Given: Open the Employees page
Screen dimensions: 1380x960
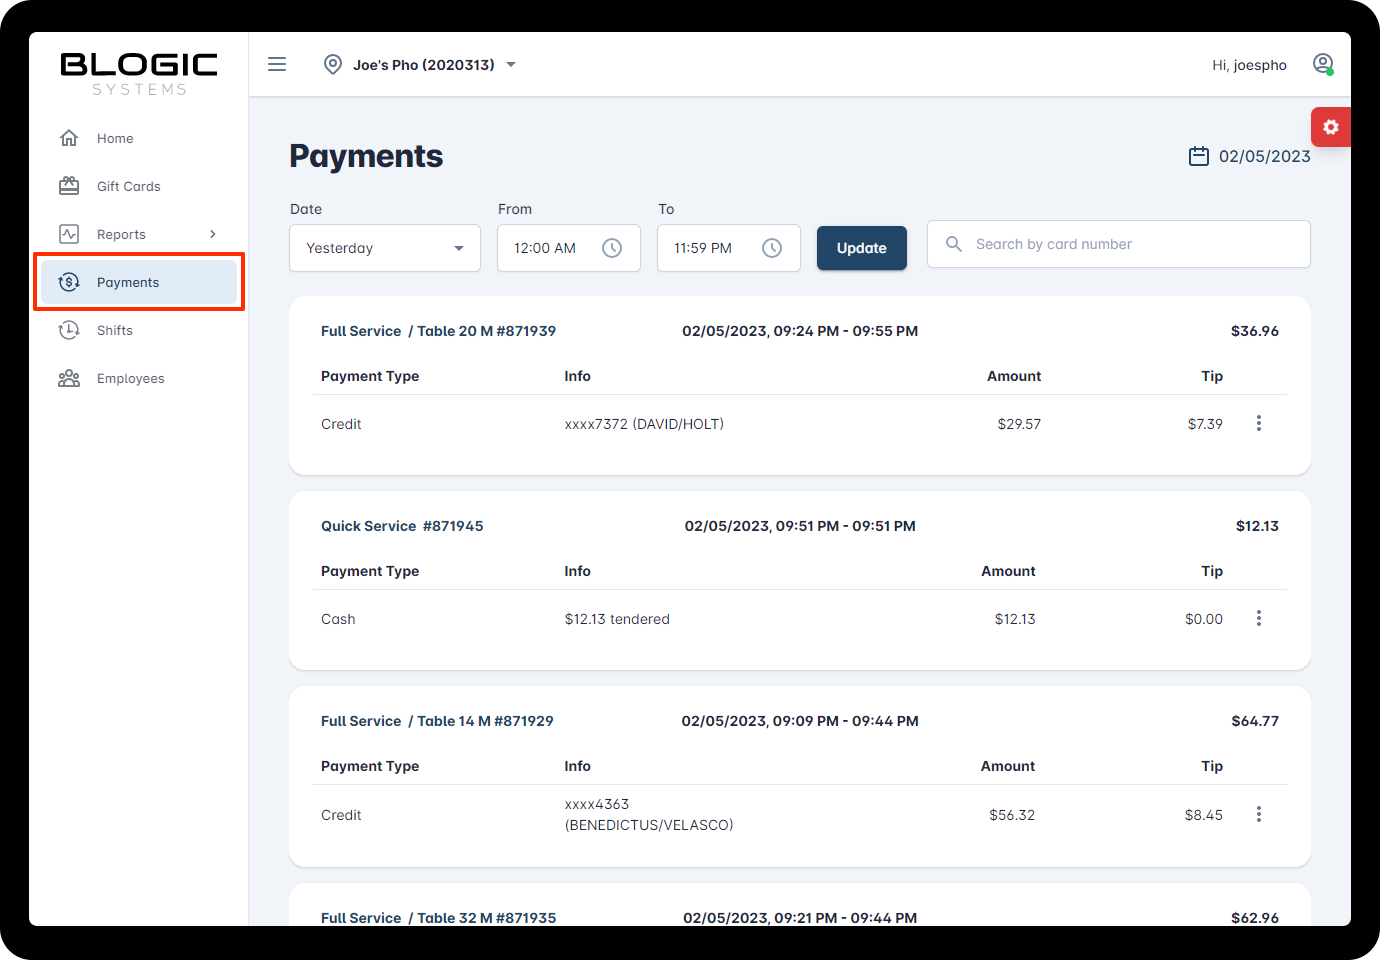Looking at the screenshot, I should point(130,378).
